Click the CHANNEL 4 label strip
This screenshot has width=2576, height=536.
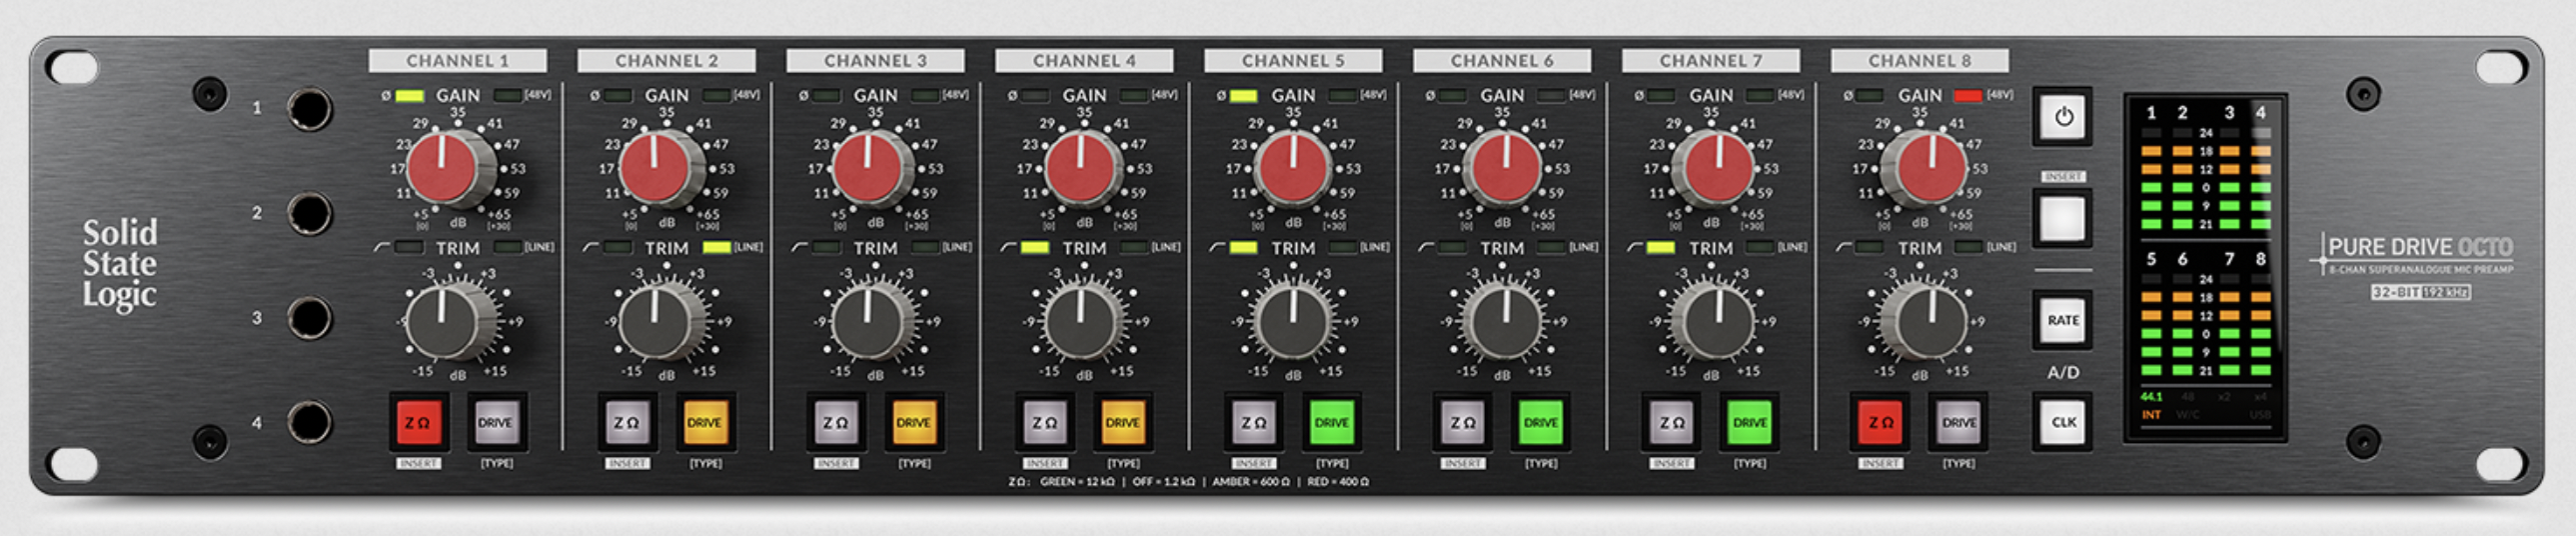click(1084, 61)
